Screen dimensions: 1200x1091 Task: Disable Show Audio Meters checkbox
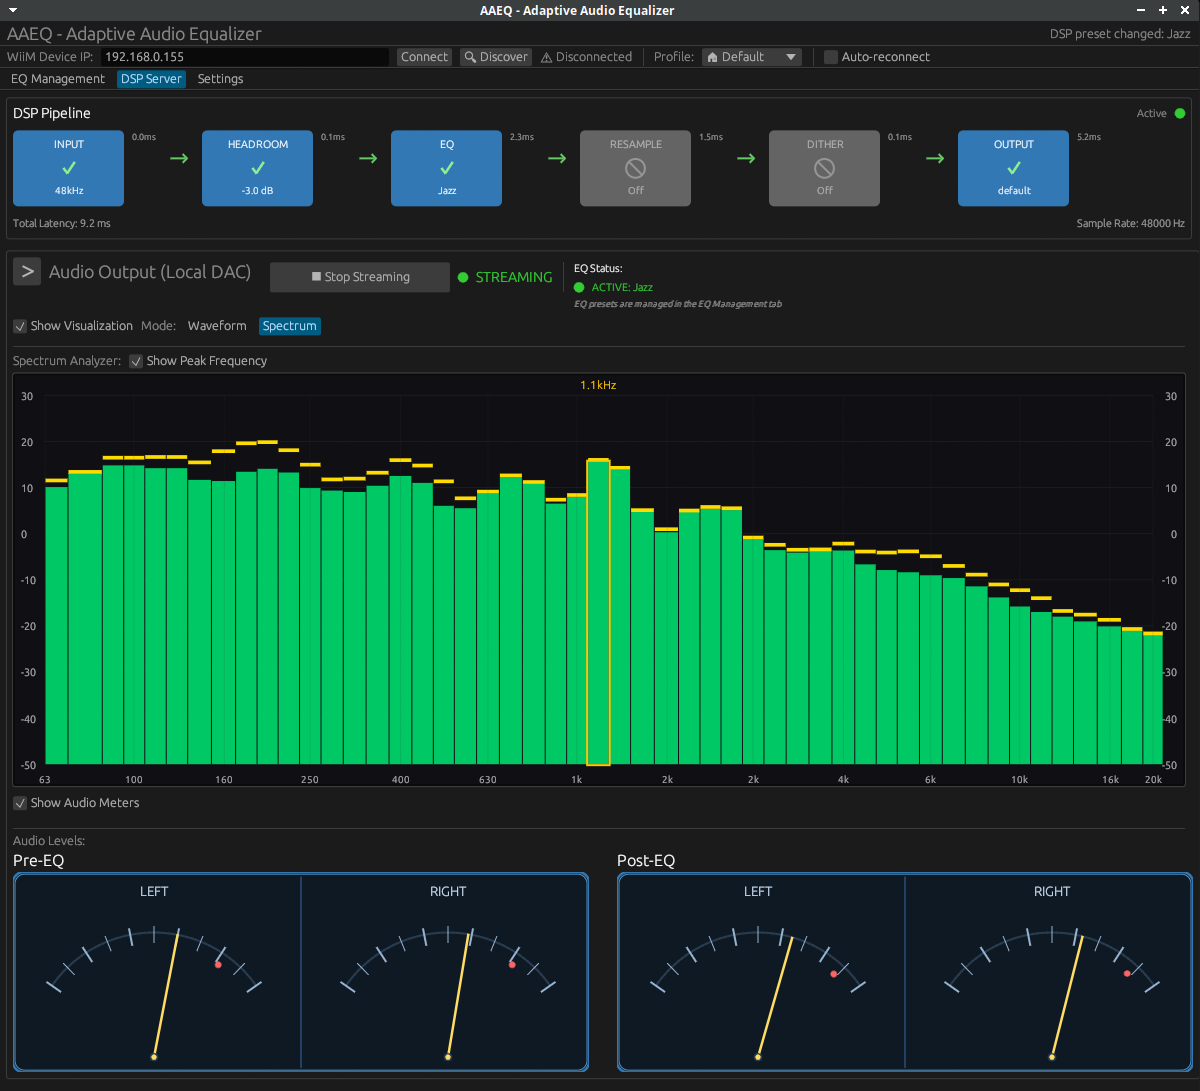[x=21, y=803]
